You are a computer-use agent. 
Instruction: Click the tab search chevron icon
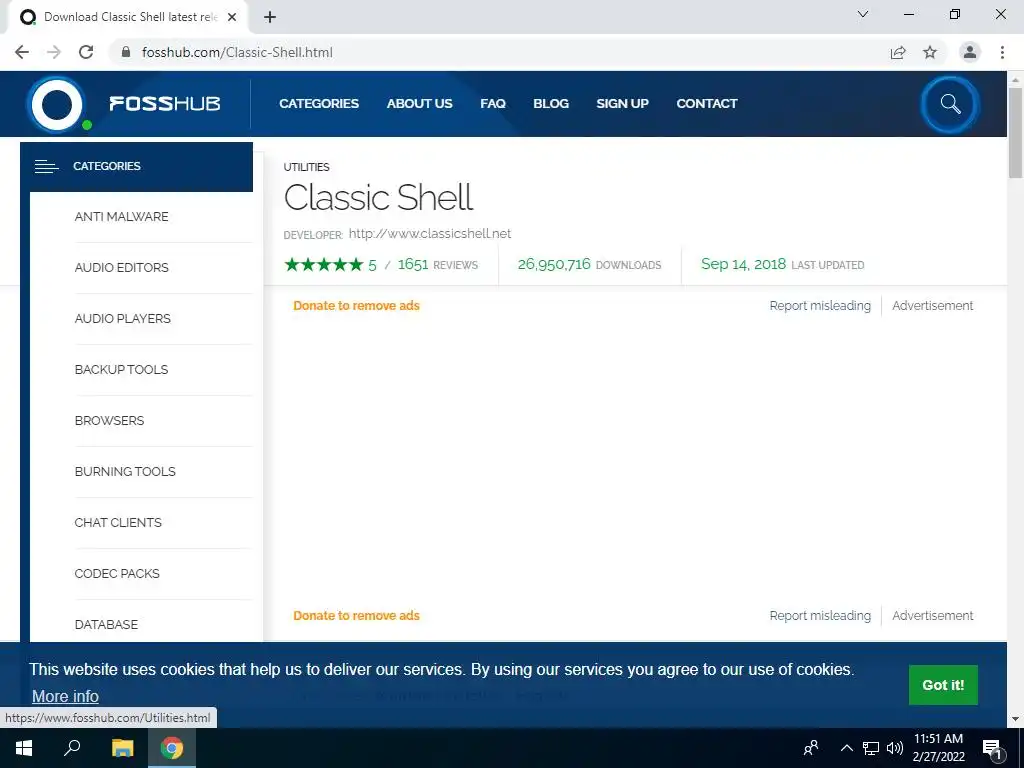[863, 14]
